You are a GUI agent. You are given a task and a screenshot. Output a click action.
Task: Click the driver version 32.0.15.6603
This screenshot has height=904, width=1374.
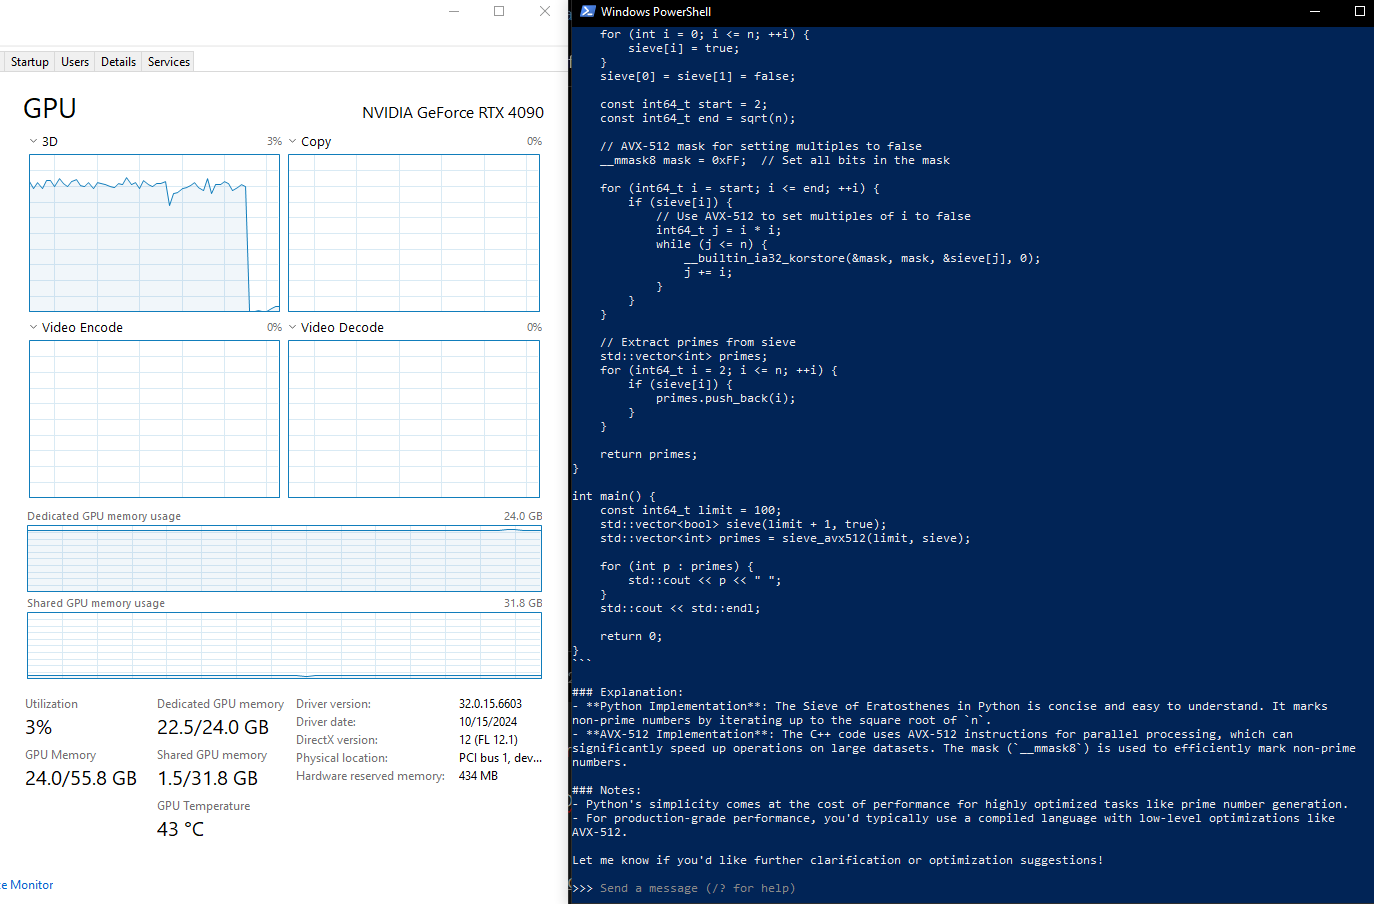coord(490,704)
